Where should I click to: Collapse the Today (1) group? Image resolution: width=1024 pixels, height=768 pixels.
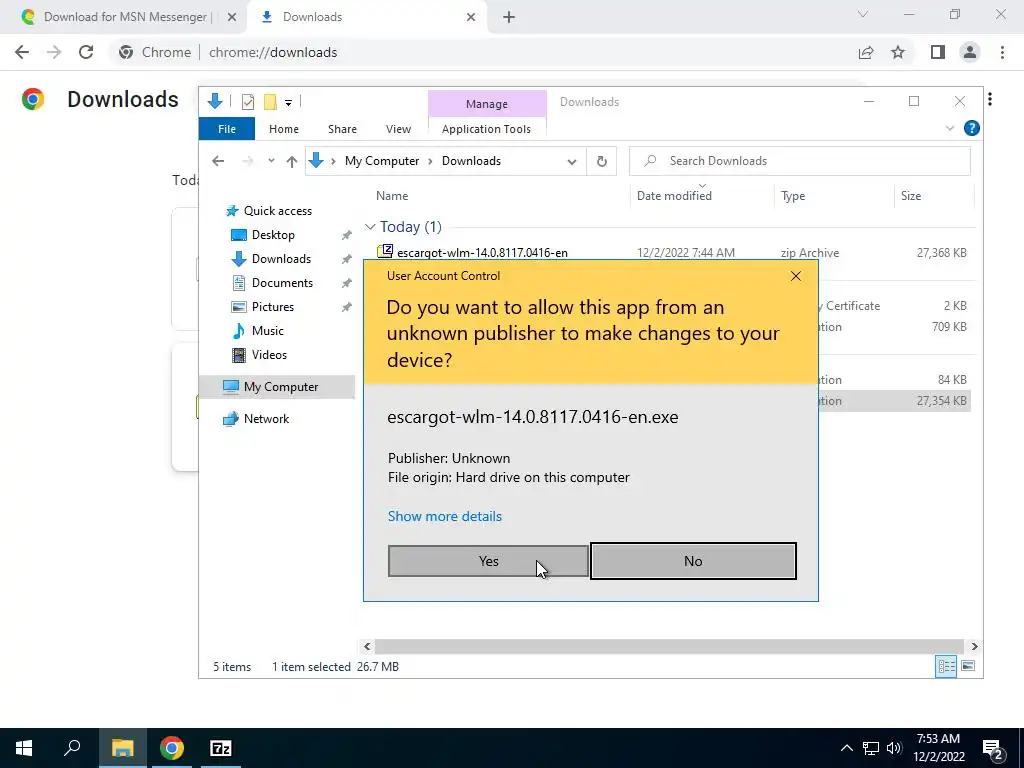(370, 227)
